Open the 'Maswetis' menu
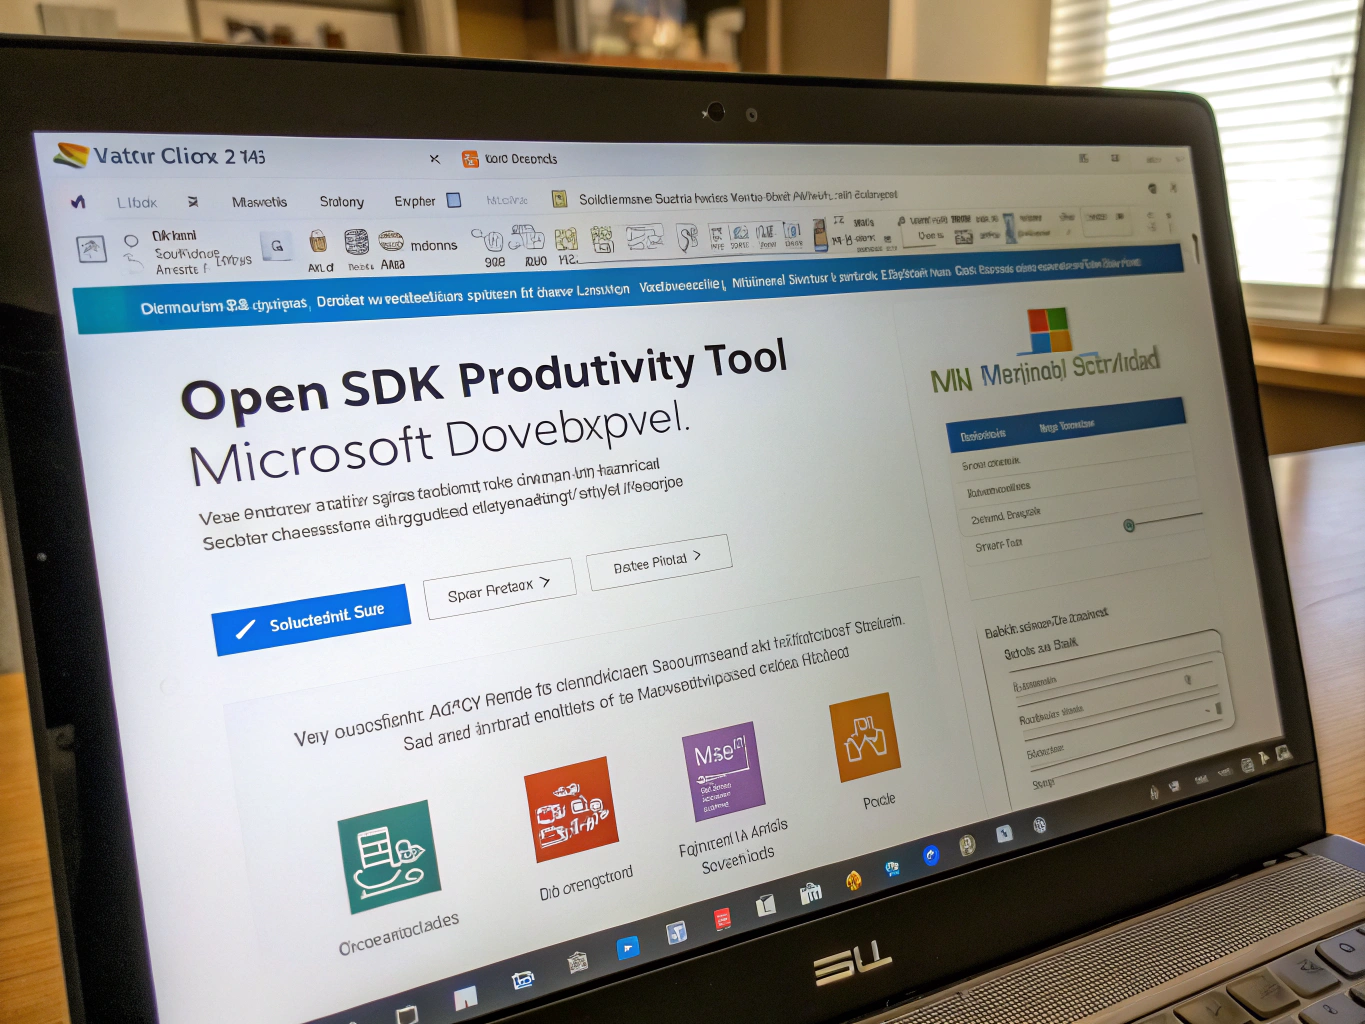The width and height of the screenshot is (1365, 1024). tap(259, 202)
